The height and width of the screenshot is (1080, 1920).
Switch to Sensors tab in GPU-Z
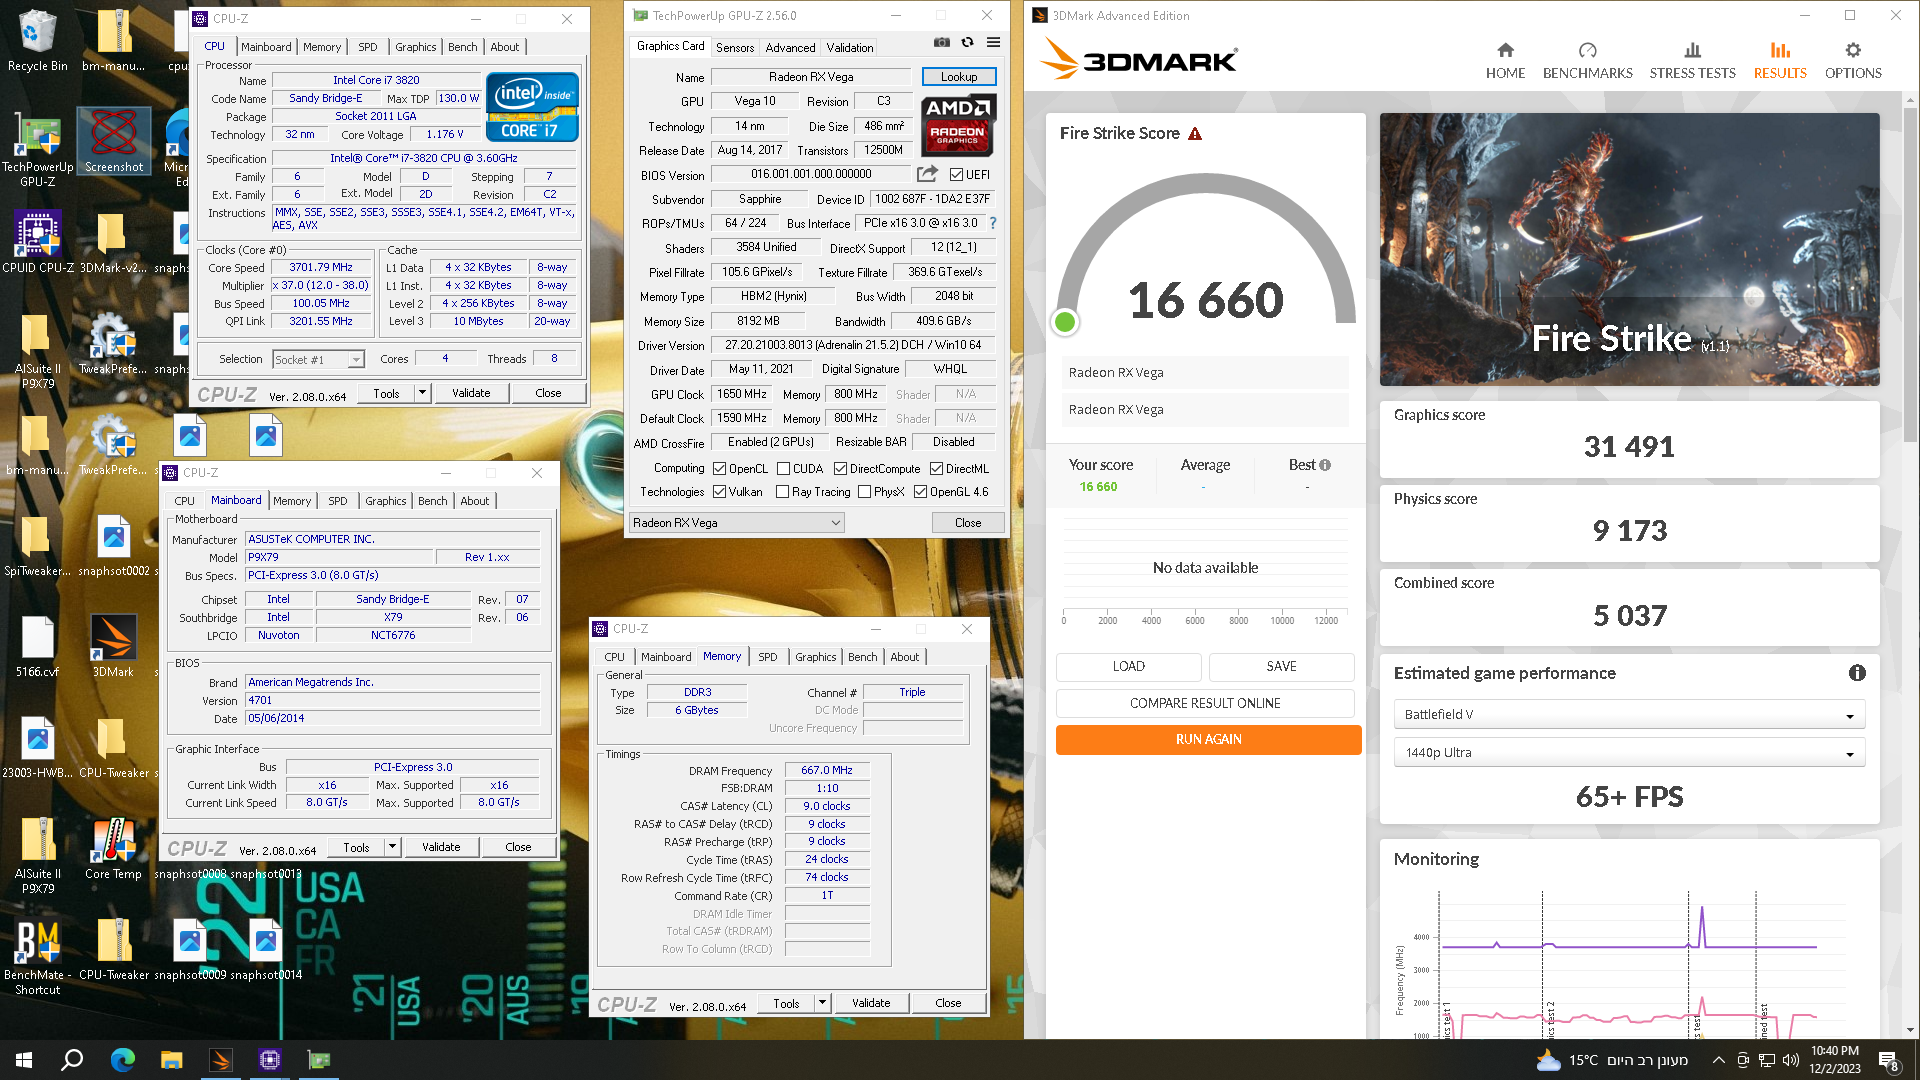735,47
